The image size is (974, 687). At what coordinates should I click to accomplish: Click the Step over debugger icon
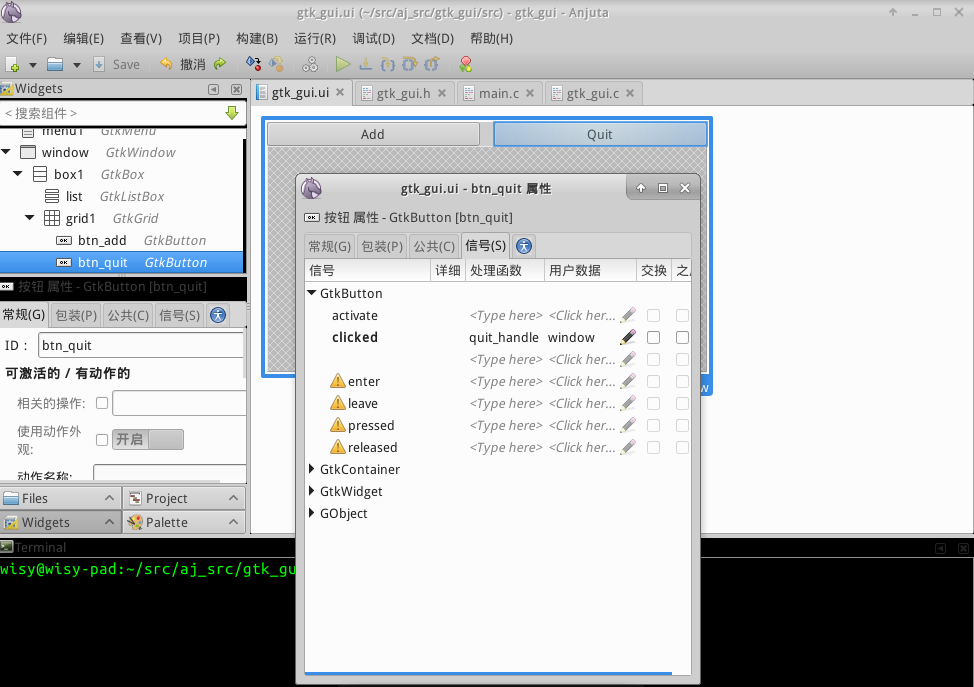[x=409, y=64]
